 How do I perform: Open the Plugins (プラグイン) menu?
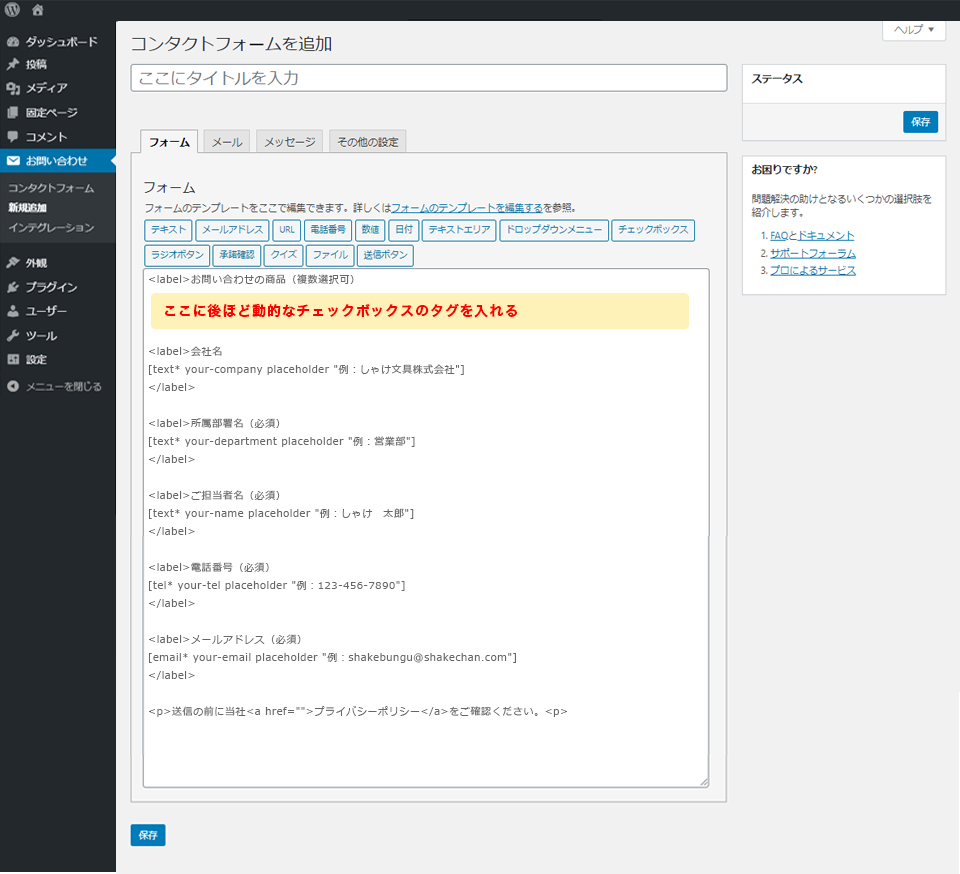click(50, 287)
